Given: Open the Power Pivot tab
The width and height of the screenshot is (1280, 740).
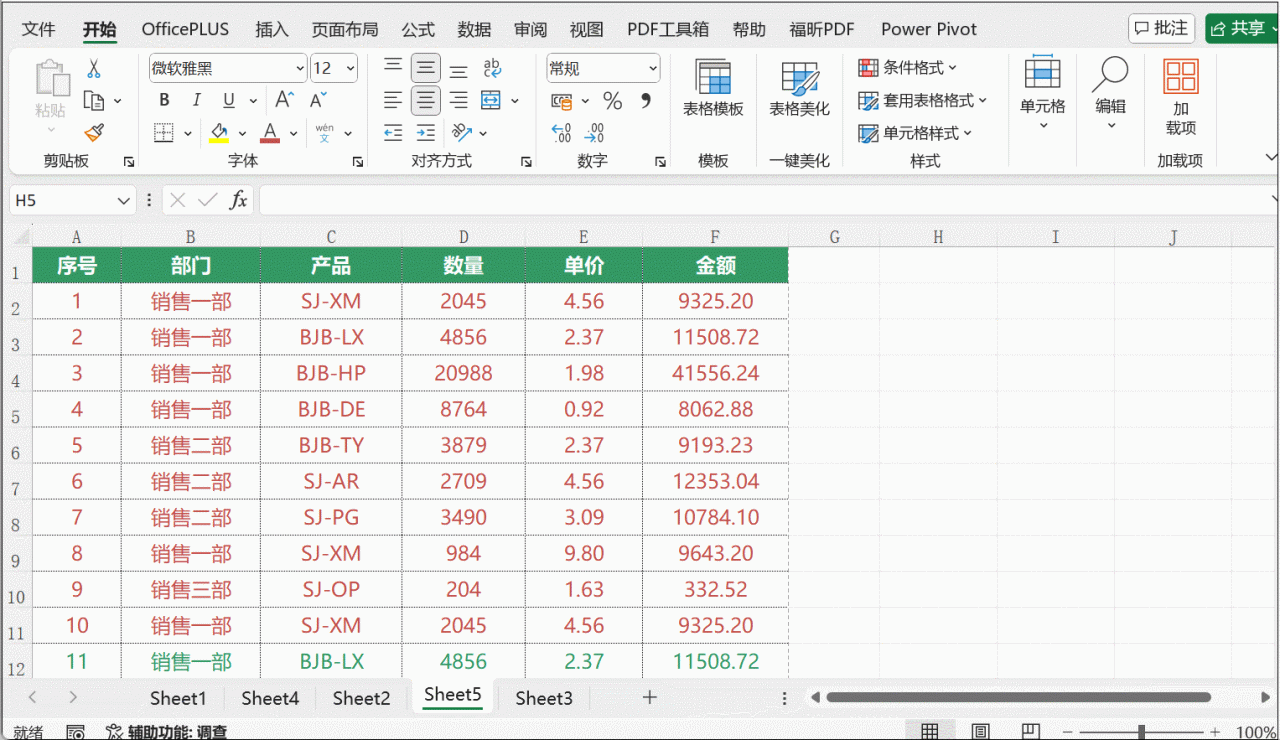Looking at the screenshot, I should [x=929, y=29].
